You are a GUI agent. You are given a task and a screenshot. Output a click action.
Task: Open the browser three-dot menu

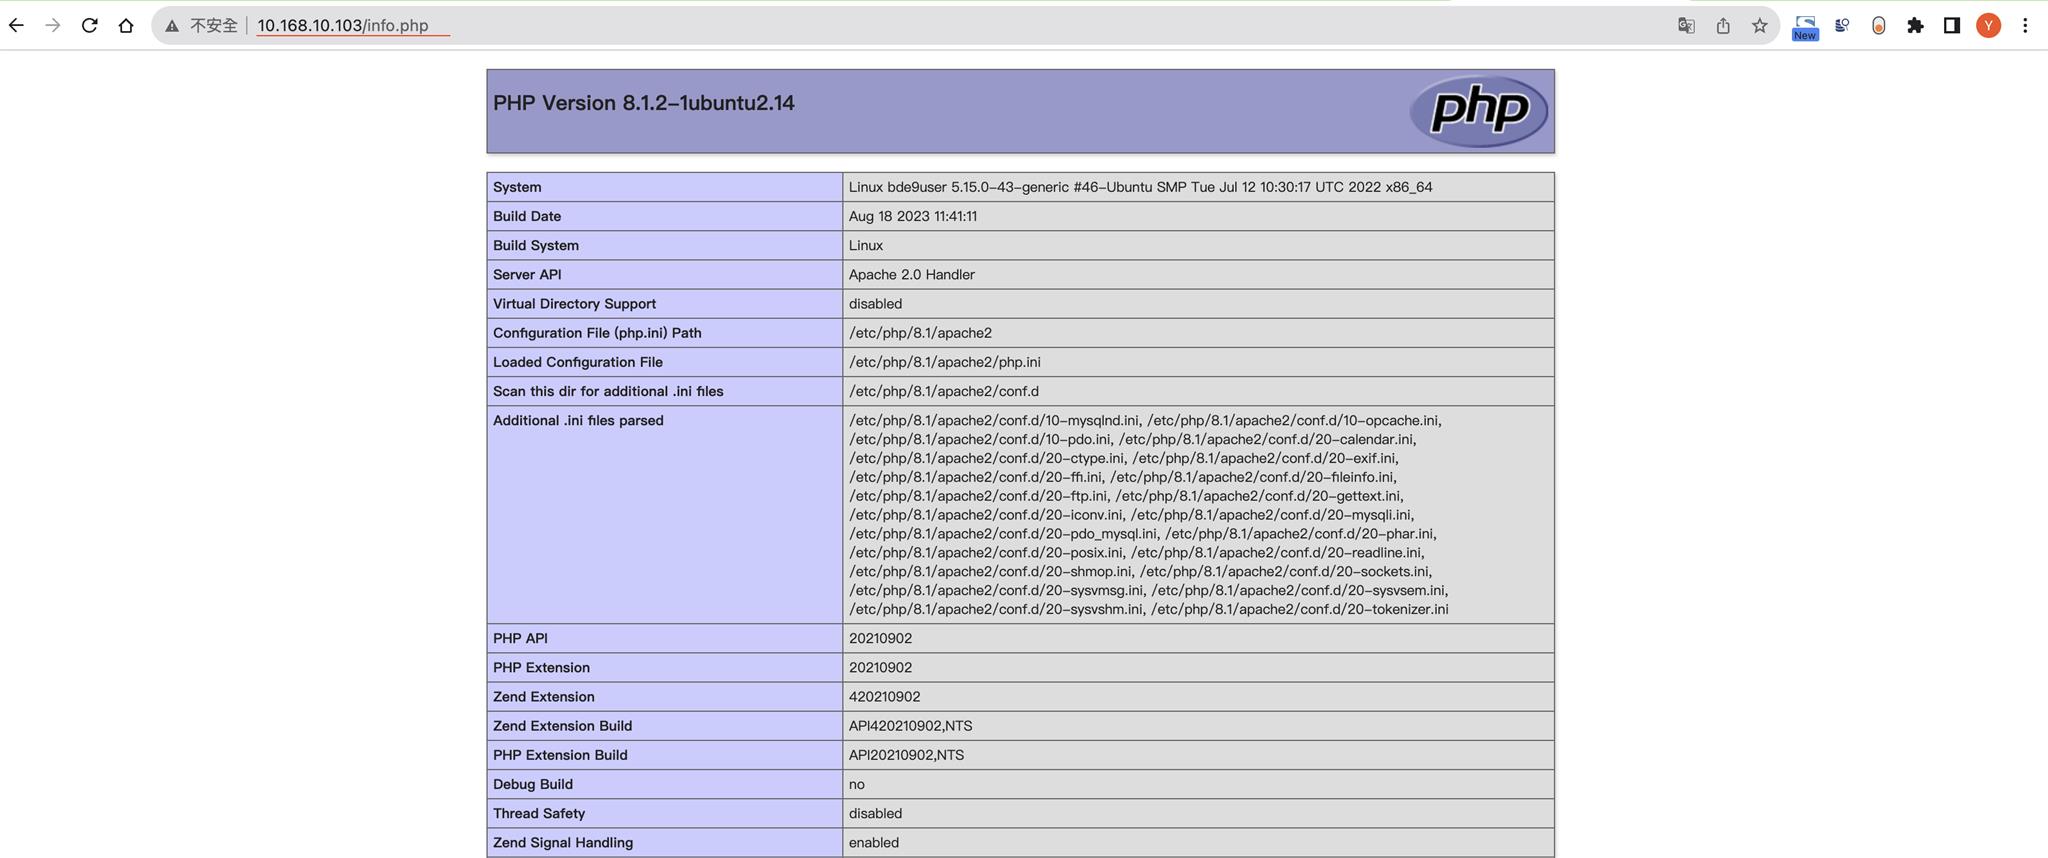point(2025,26)
